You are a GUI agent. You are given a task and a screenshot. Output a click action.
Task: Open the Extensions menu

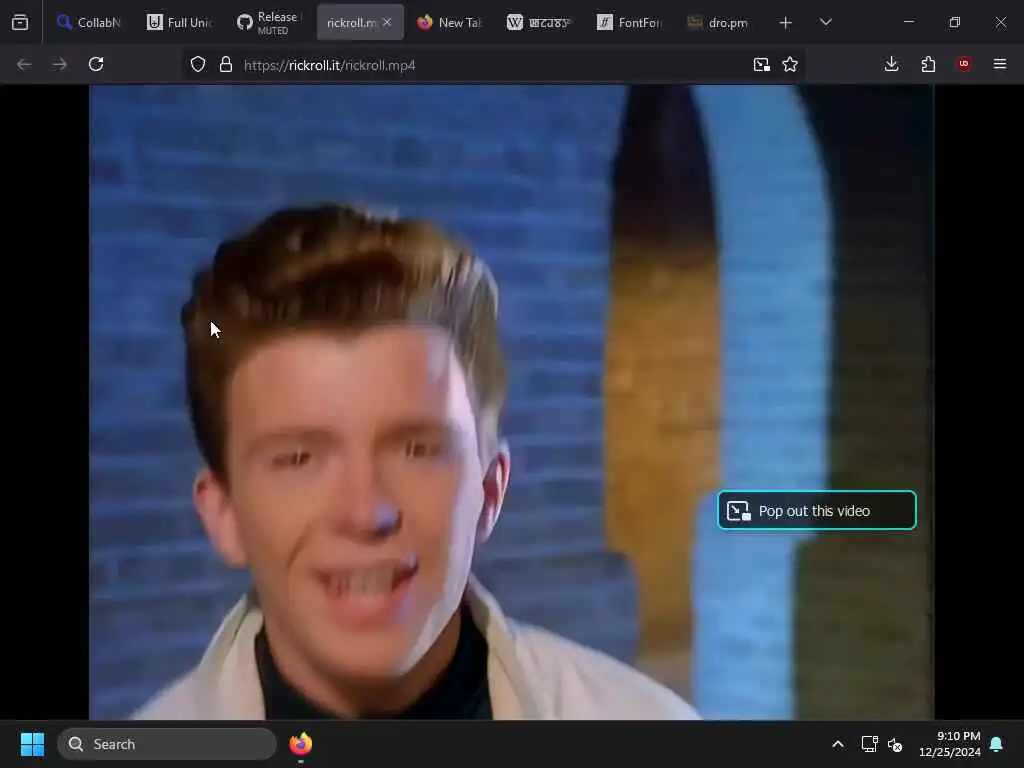coord(928,65)
